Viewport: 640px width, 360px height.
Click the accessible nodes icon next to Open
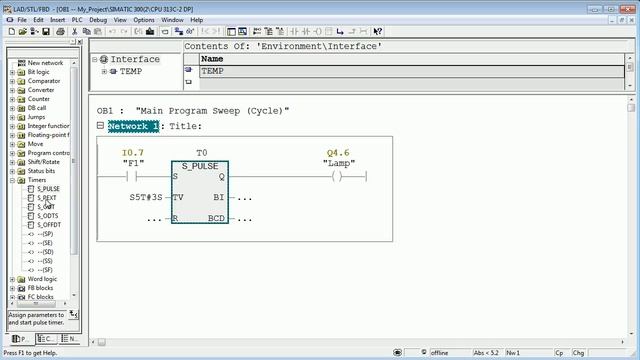click(x=34, y=31)
